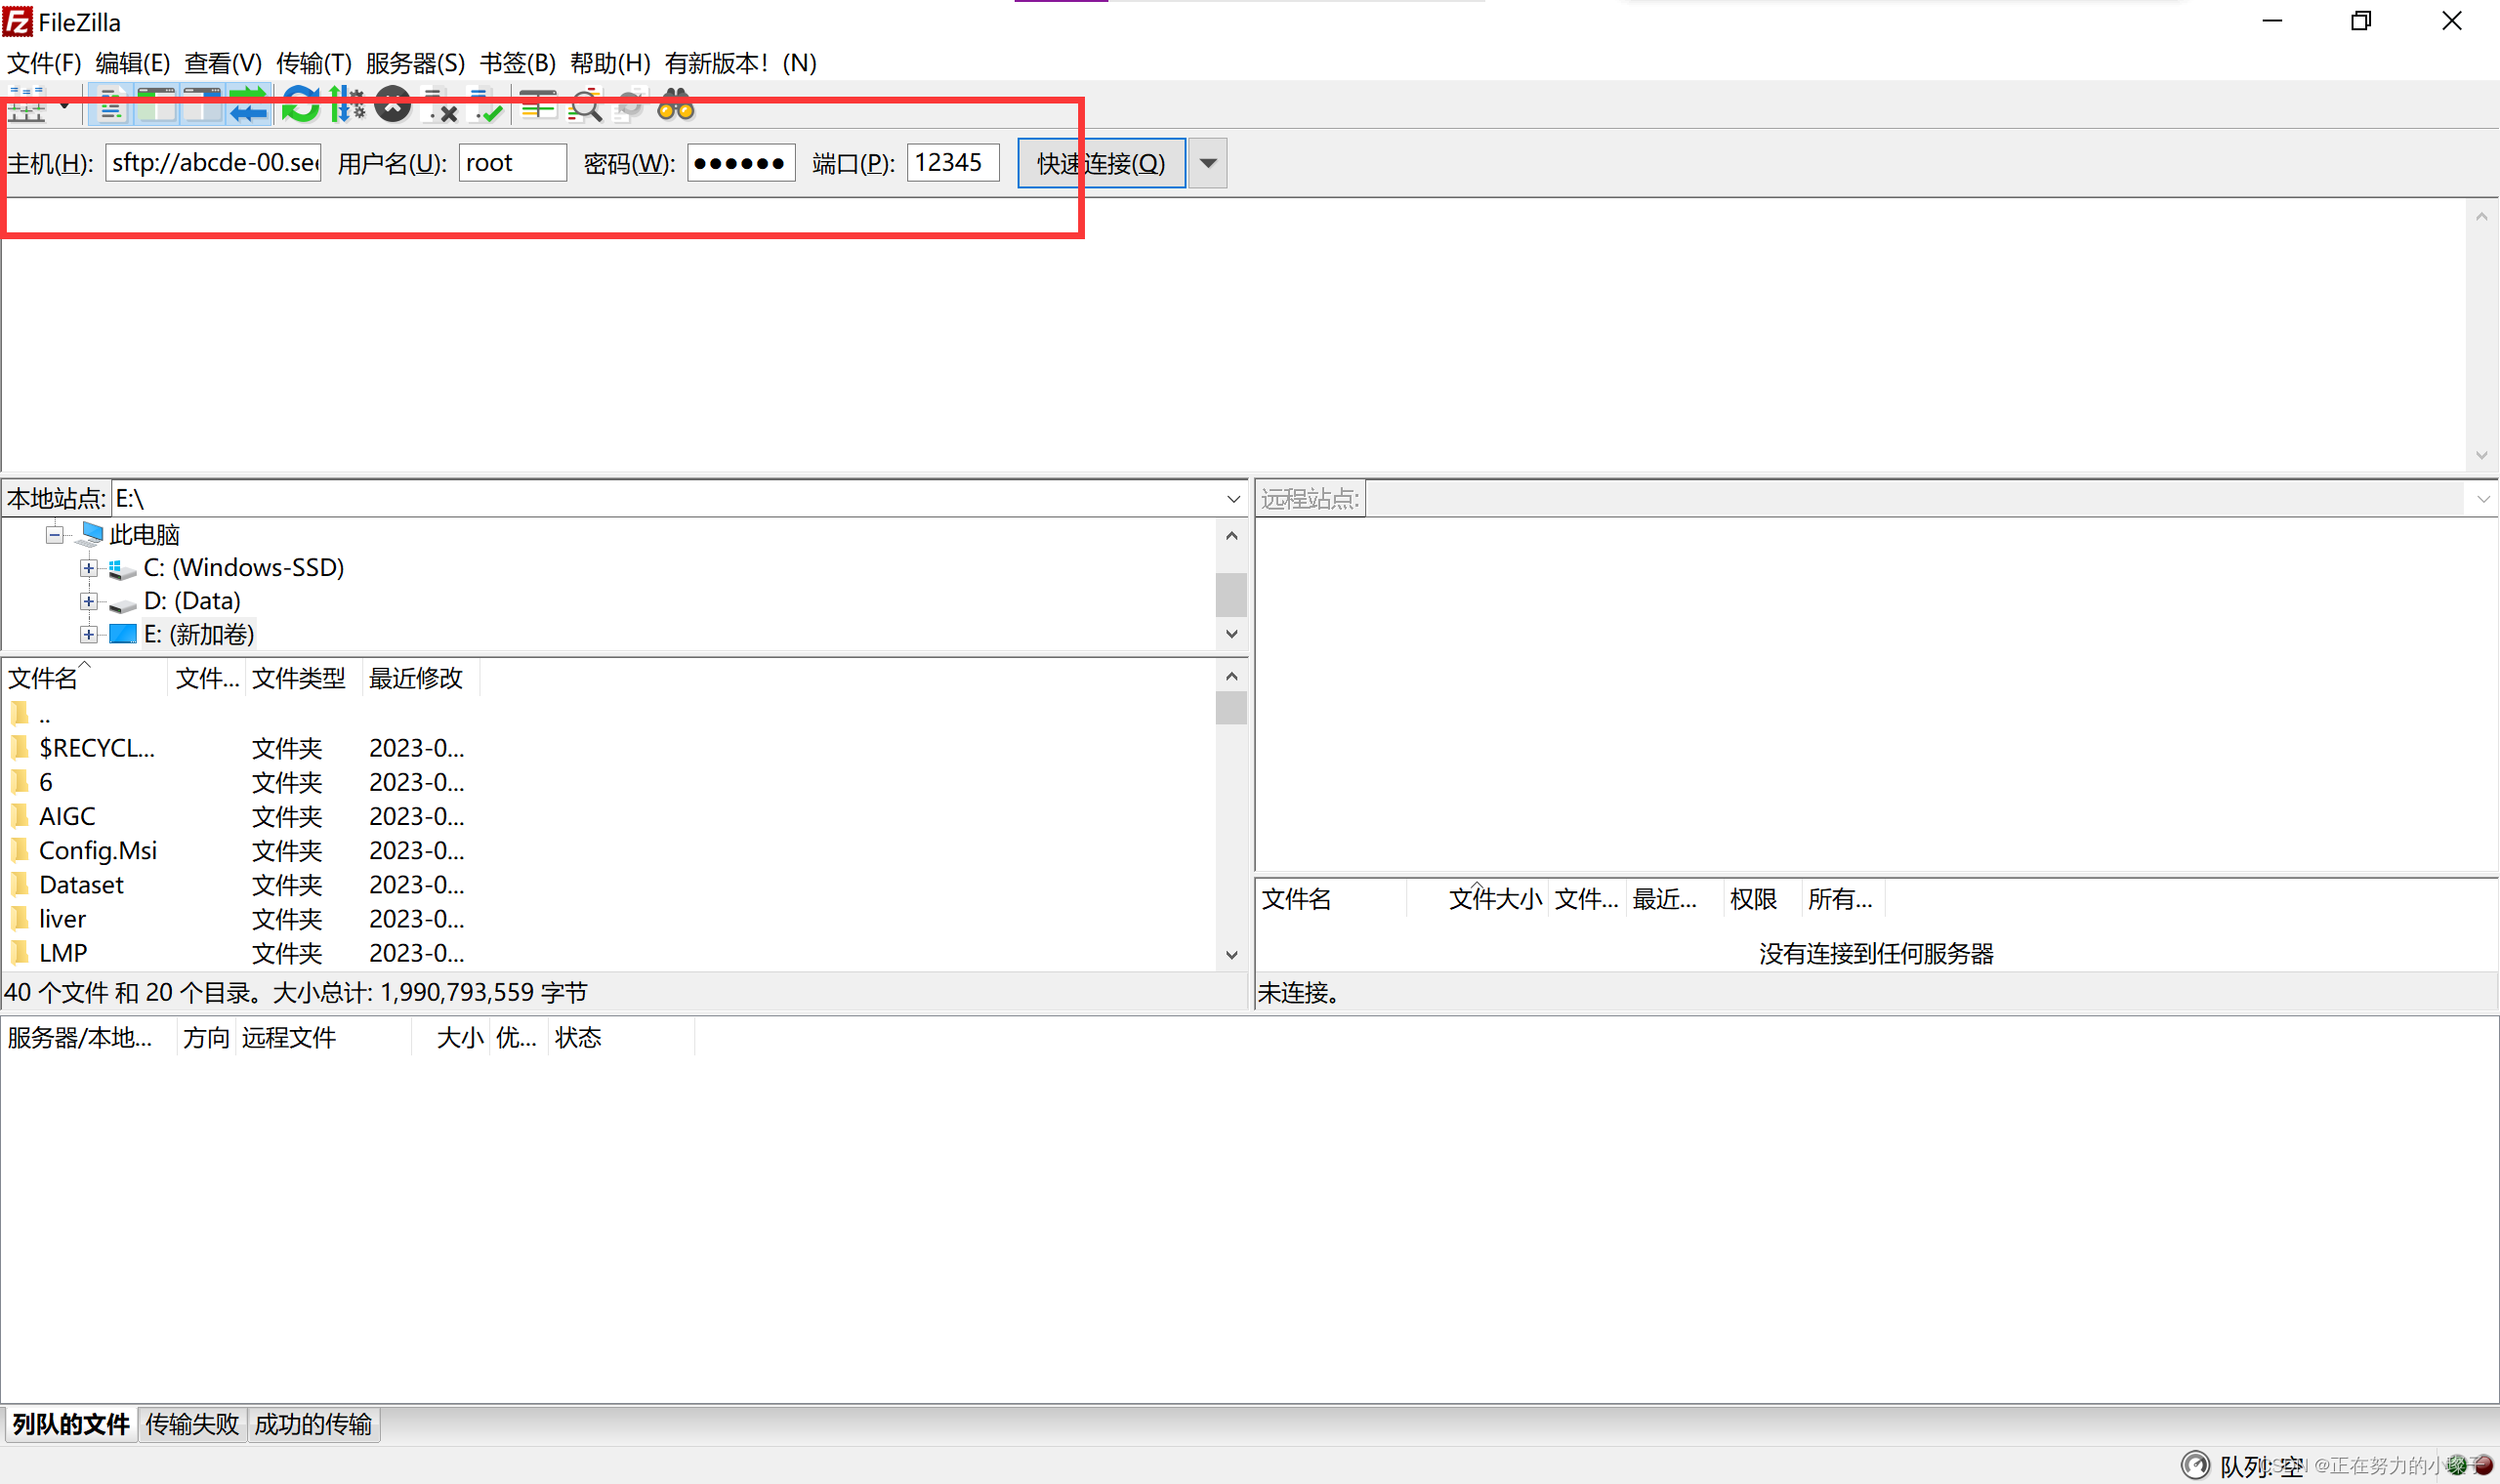Click the 主机(H) host input field

[213, 163]
